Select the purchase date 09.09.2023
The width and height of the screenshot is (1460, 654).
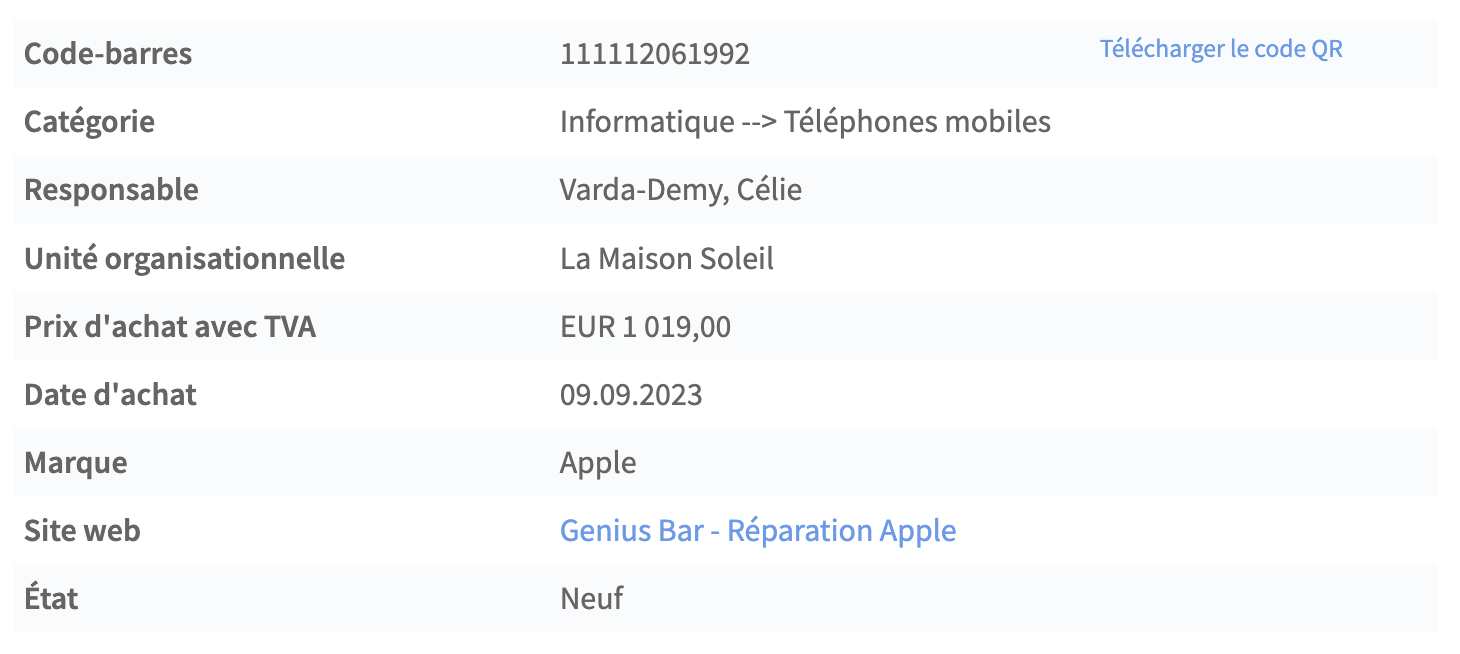tap(631, 394)
